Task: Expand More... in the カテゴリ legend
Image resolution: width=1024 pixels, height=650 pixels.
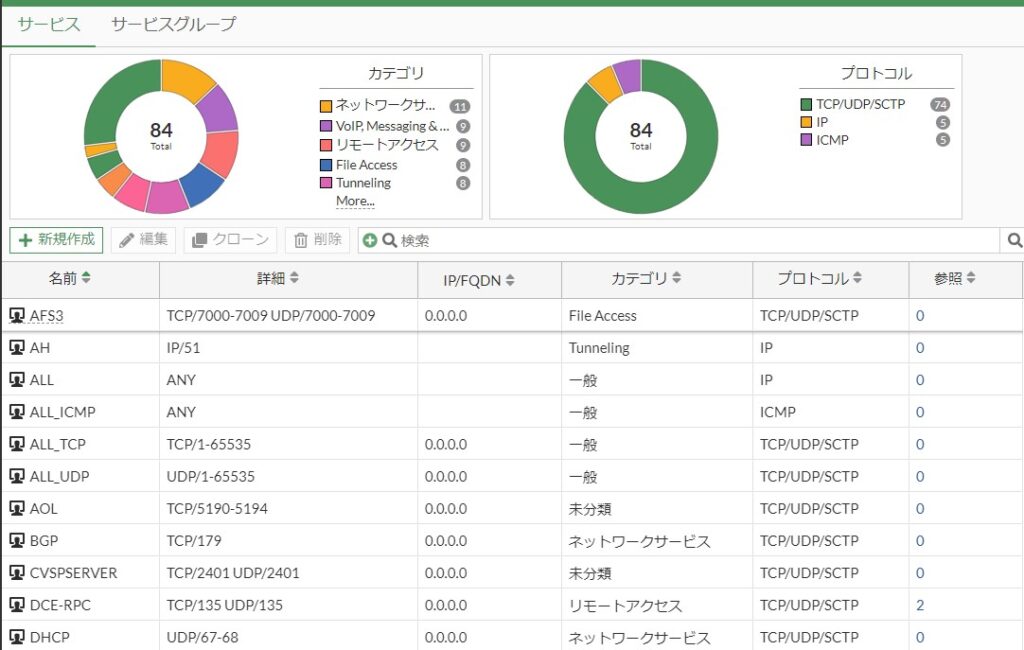Action: click(x=355, y=201)
